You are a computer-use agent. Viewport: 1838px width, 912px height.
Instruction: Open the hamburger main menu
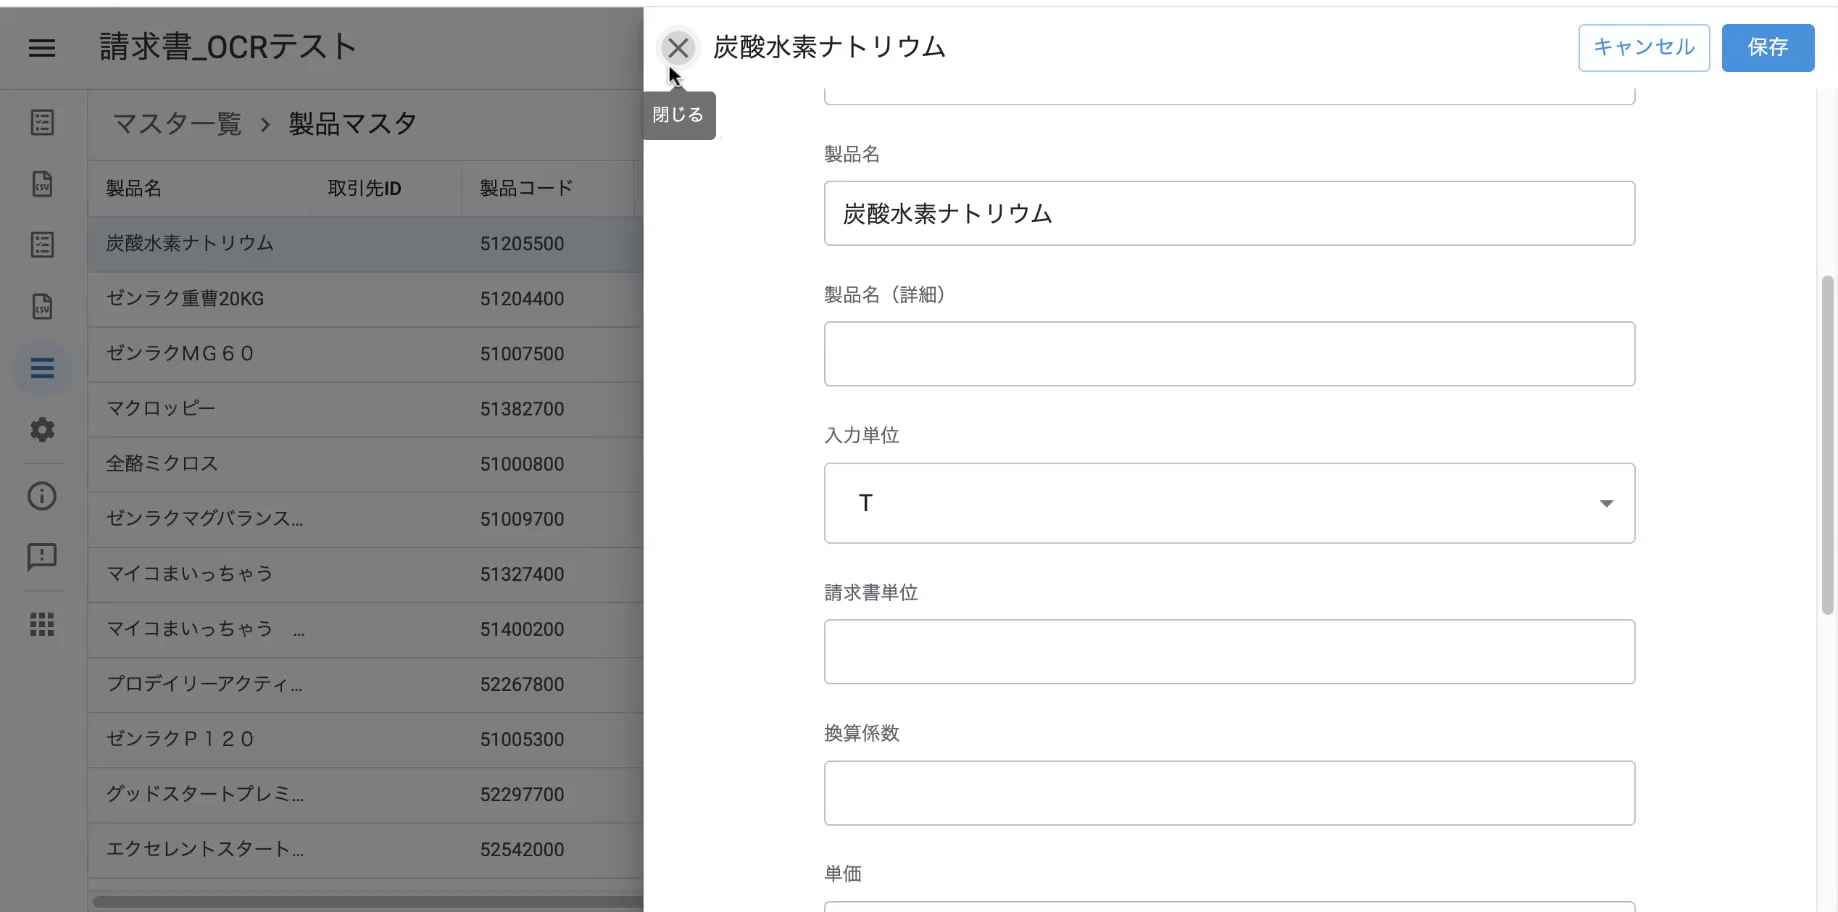click(x=42, y=47)
